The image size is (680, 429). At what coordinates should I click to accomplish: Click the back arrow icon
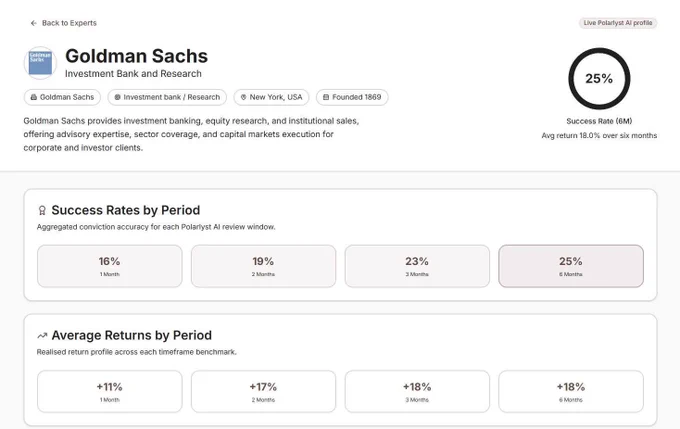(33, 23)
